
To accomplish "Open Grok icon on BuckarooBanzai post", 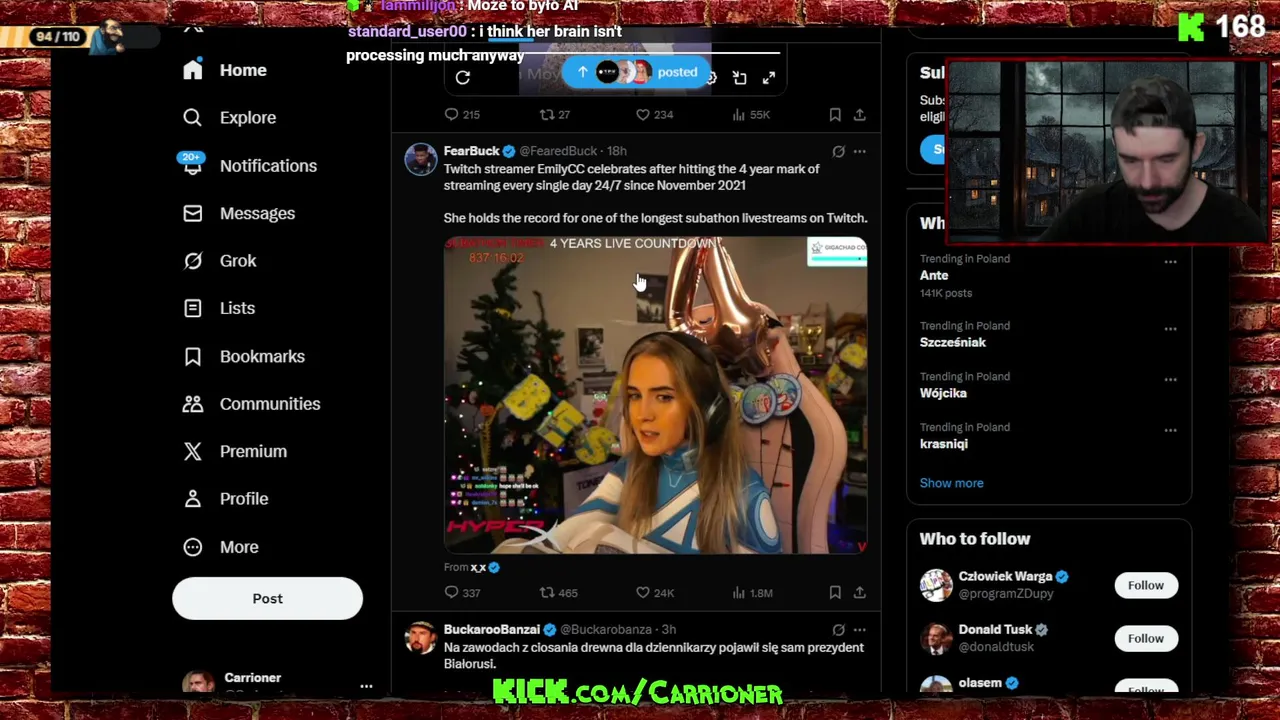I will (838, 629).
